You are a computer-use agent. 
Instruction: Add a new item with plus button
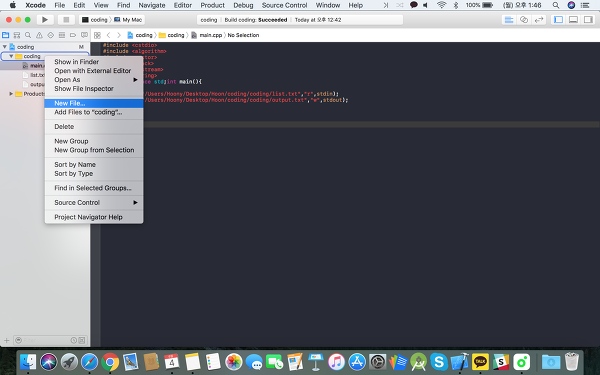click(7, 340)
